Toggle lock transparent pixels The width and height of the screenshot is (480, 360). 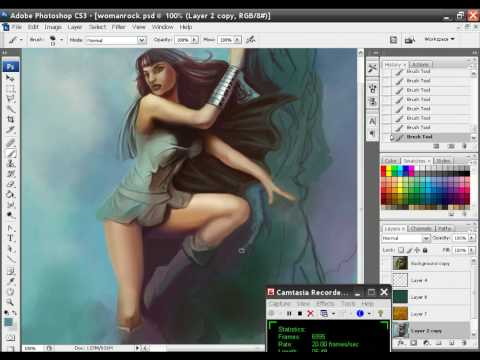(x=401, y=250)
